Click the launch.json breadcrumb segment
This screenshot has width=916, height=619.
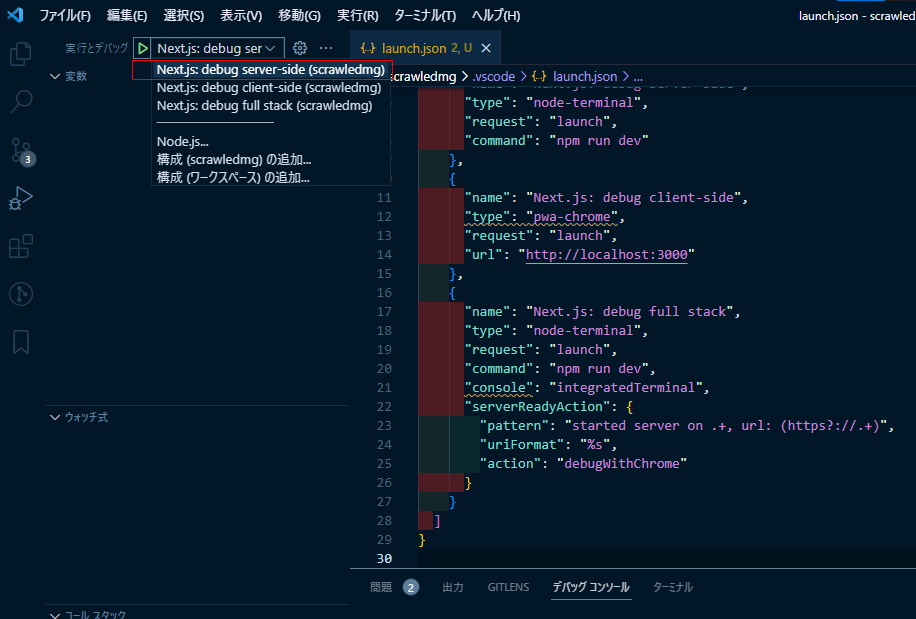[x=585, y=76]
